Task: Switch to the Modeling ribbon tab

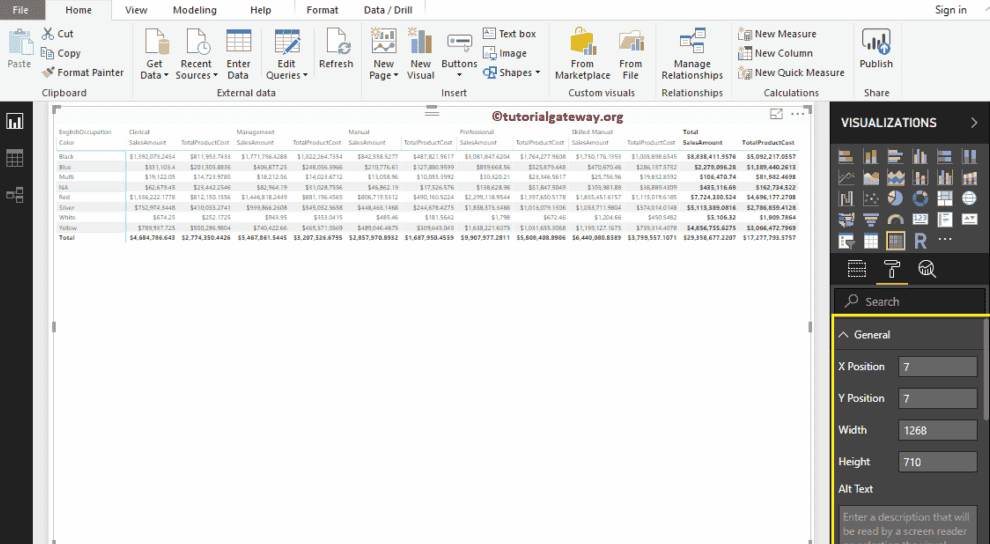Action: (x=194, y=10)
